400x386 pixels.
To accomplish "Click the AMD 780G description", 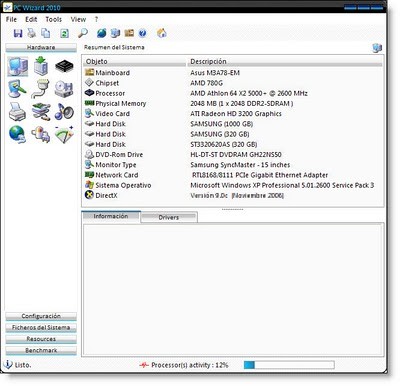I will pyautogui.click(x=206, y=83).
